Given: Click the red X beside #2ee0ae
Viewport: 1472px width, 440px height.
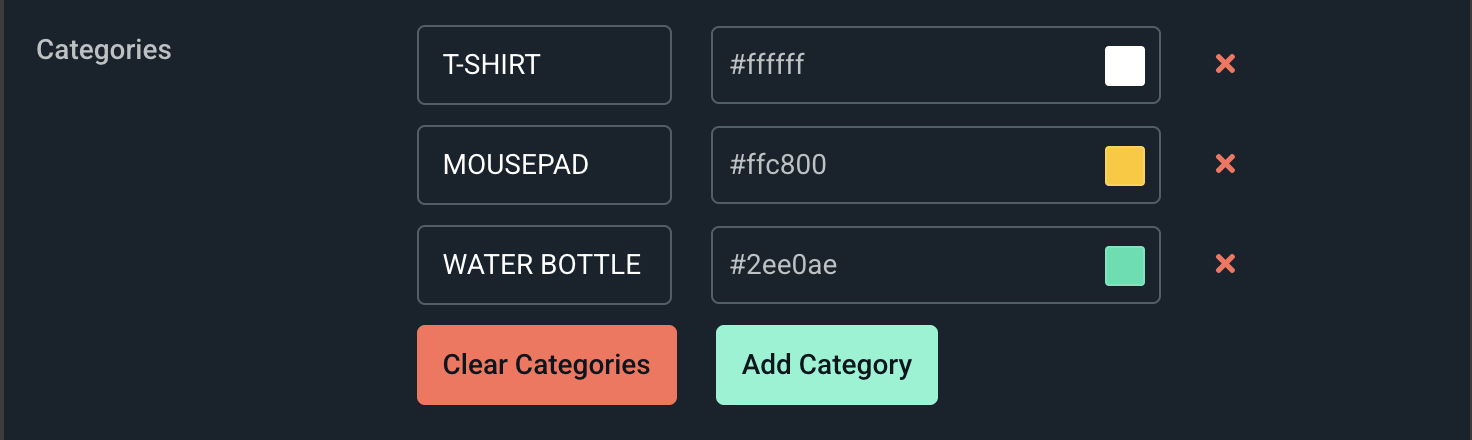Looking at the screenshot, I should 1225,265.
